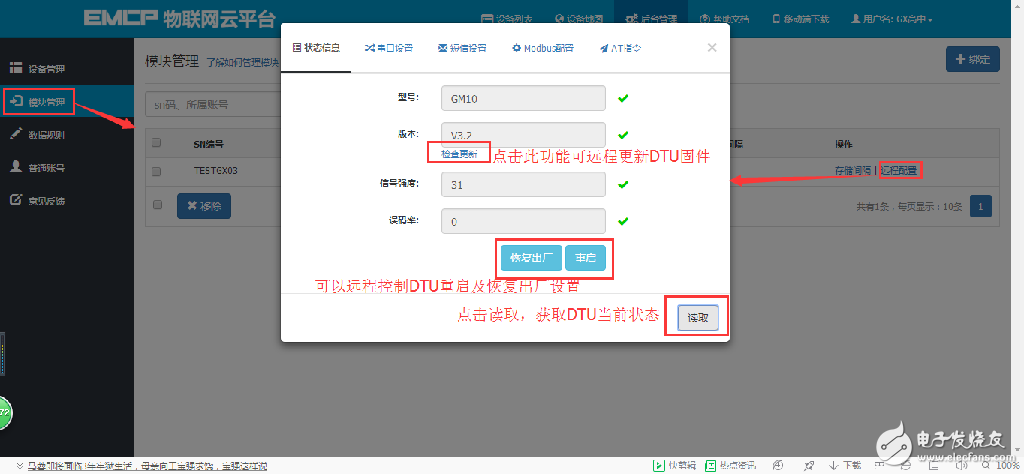
Task: Click the envelope icon of the SMS tab
Action: 442,48
